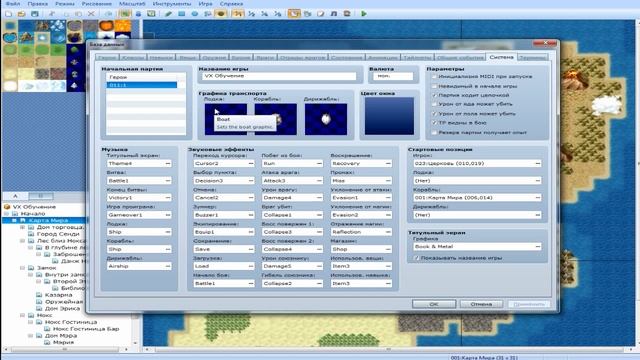Open ship start position 001:Карта Мира

coord(477,198)
